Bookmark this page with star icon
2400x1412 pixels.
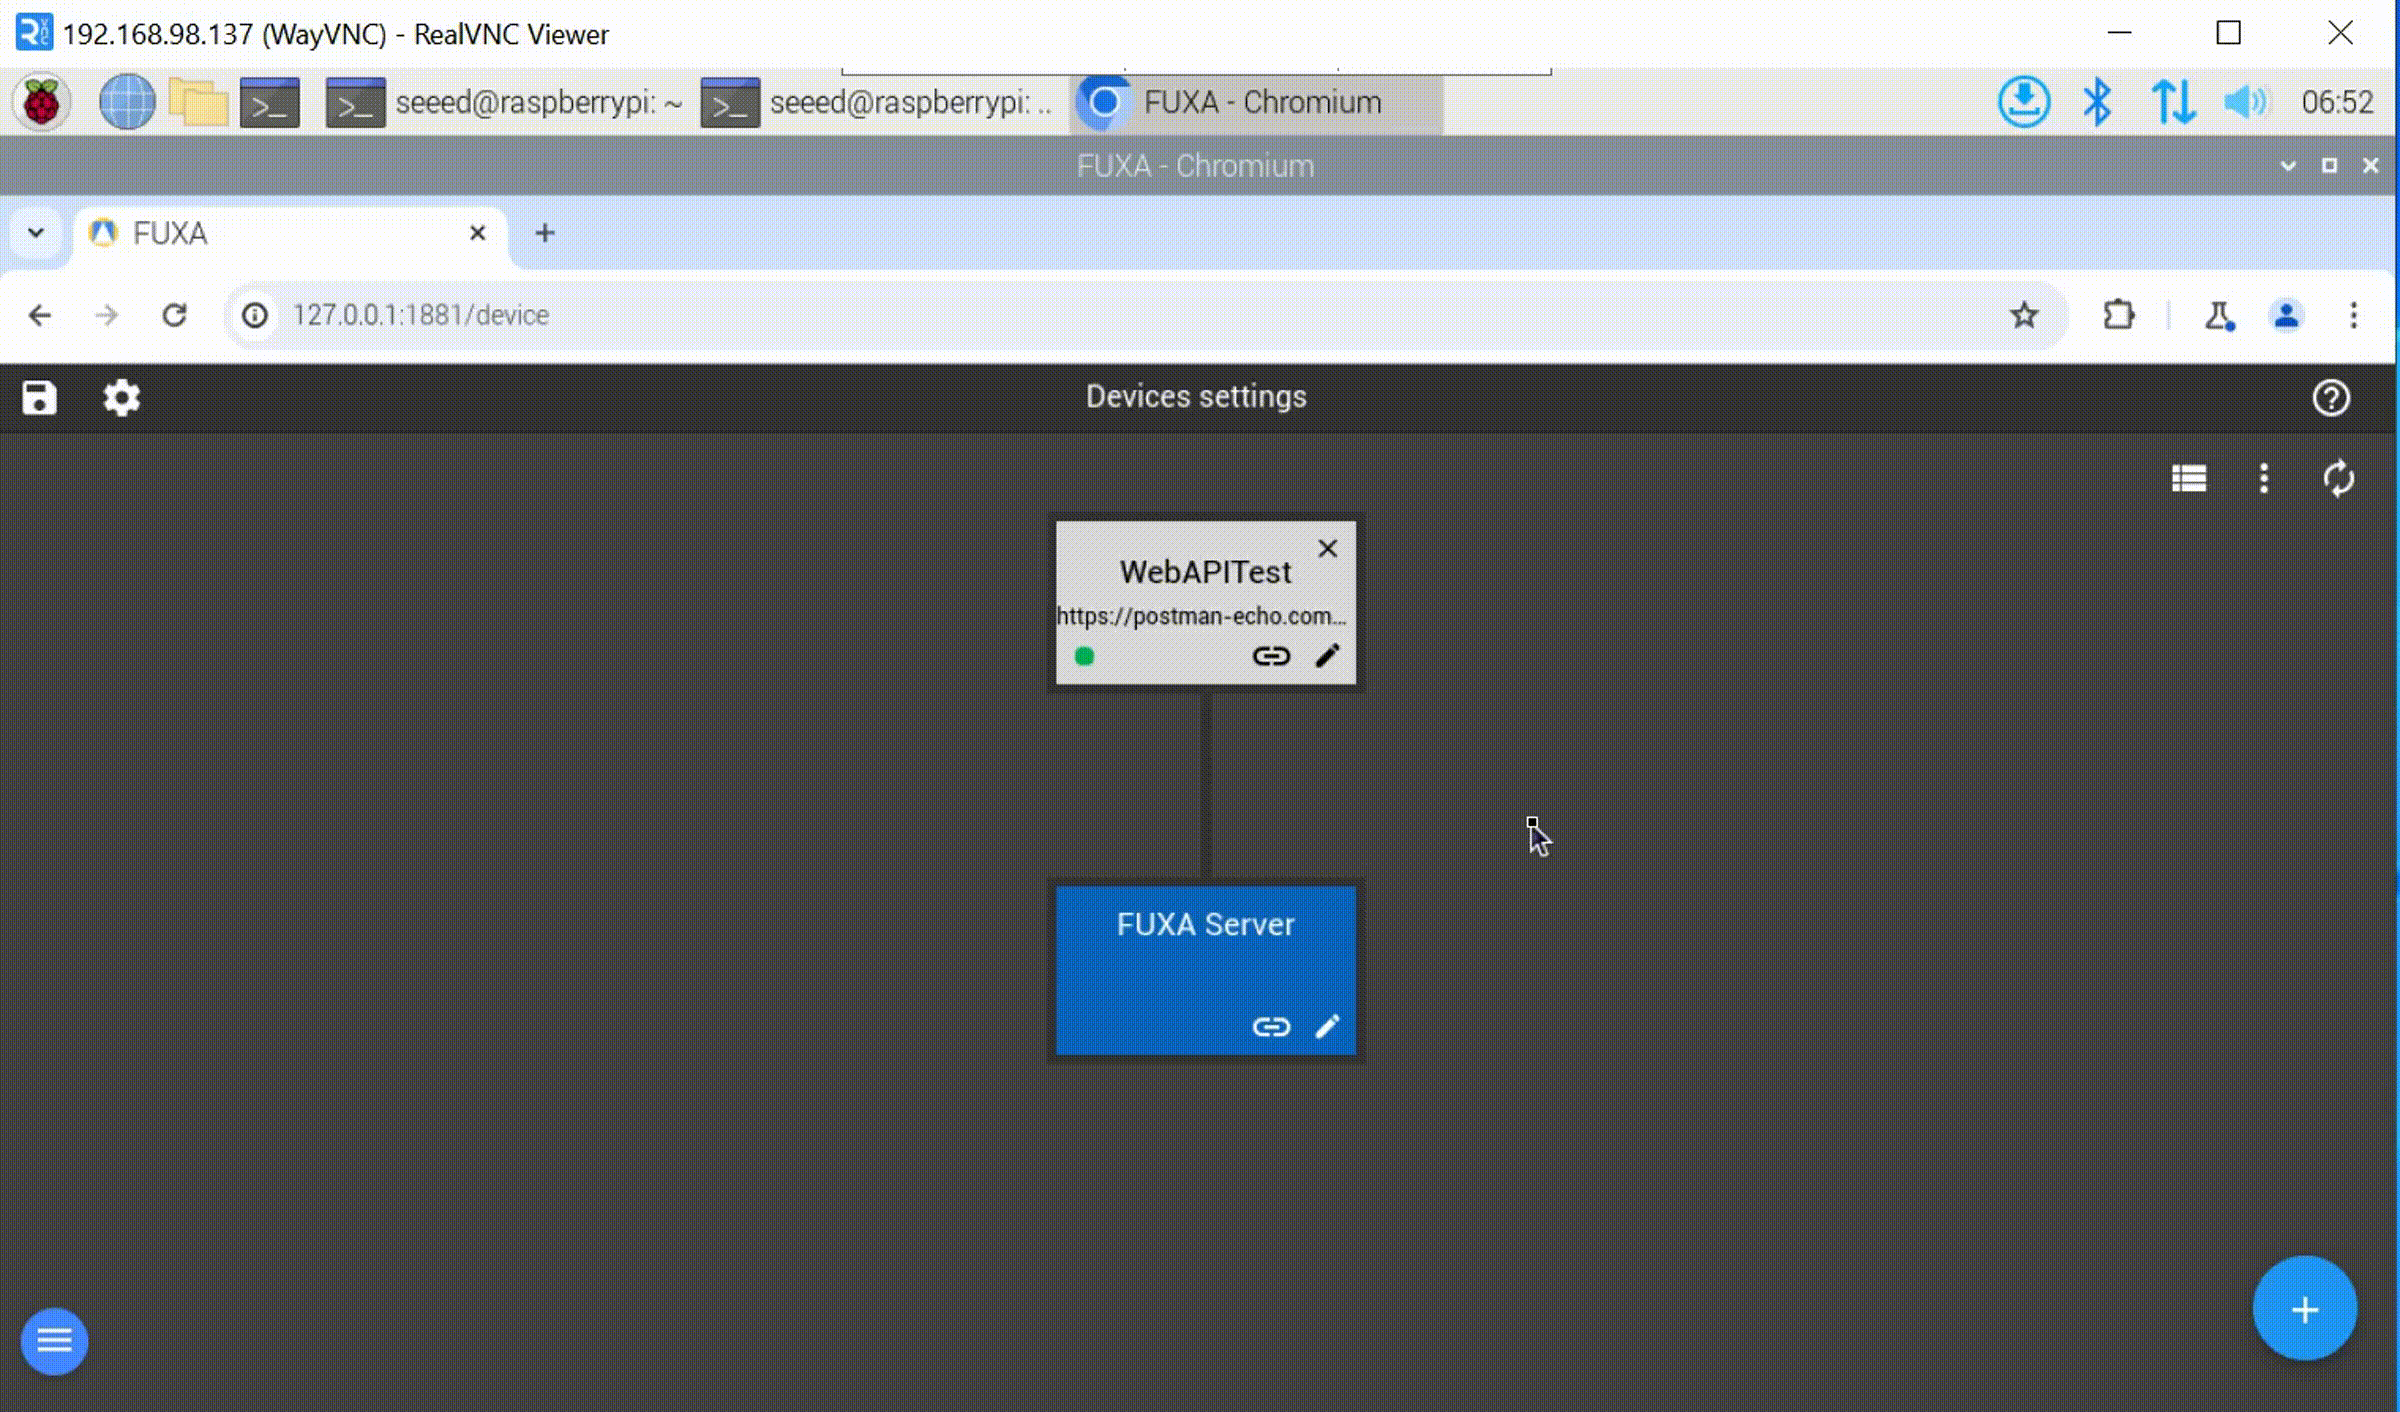point(2024,315)
